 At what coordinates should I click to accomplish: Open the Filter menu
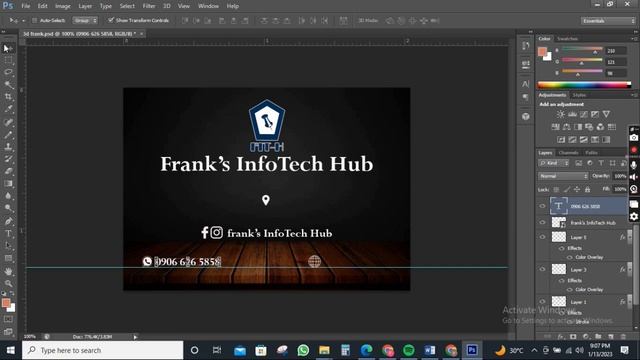point(149,6)
